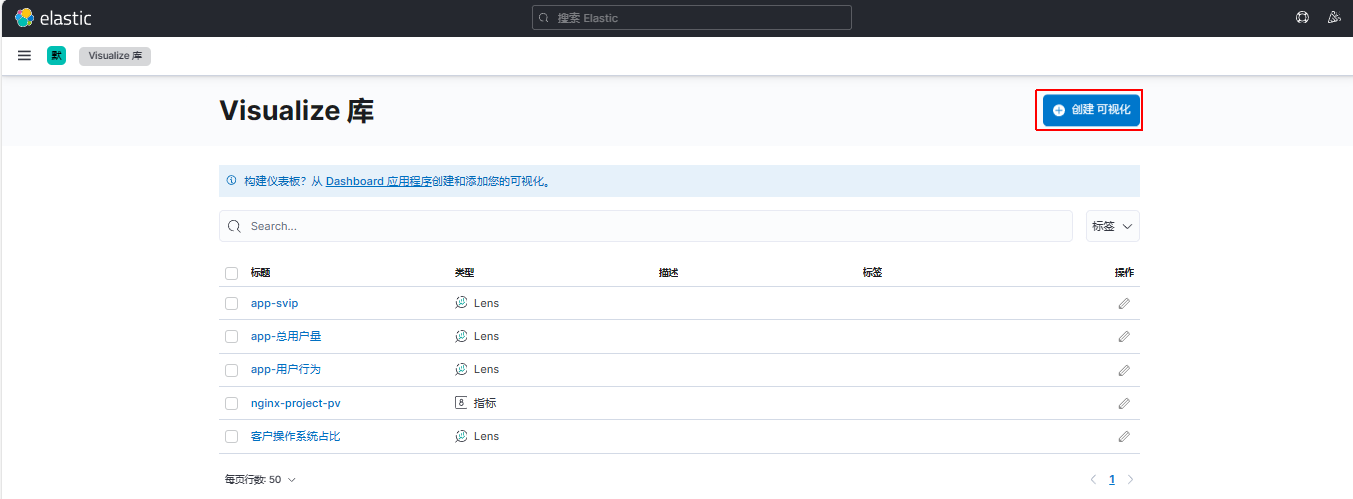Open the Dashboard 应用程序 link

coord(378,182)
